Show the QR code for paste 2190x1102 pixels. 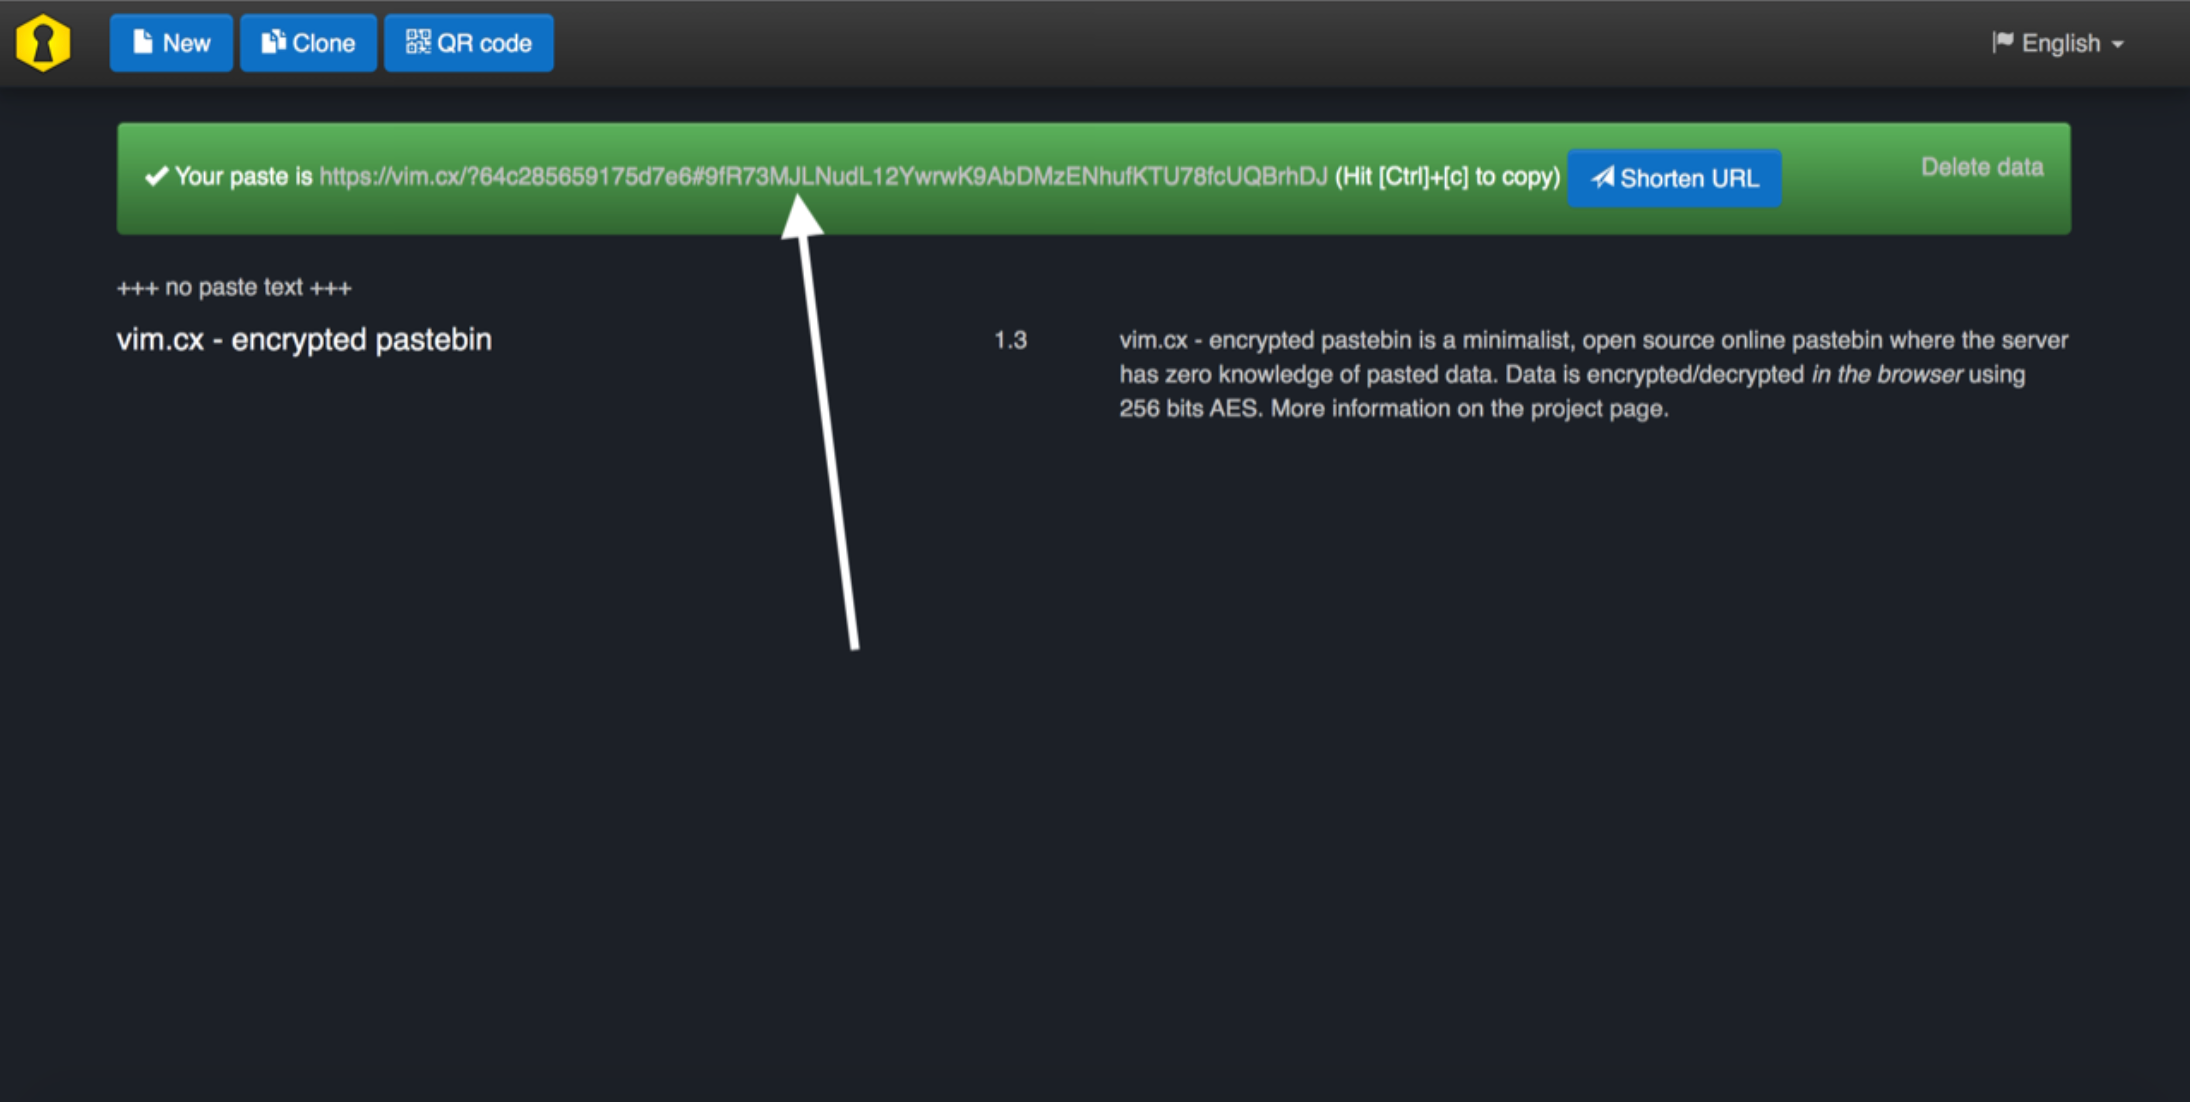point(468,43)
